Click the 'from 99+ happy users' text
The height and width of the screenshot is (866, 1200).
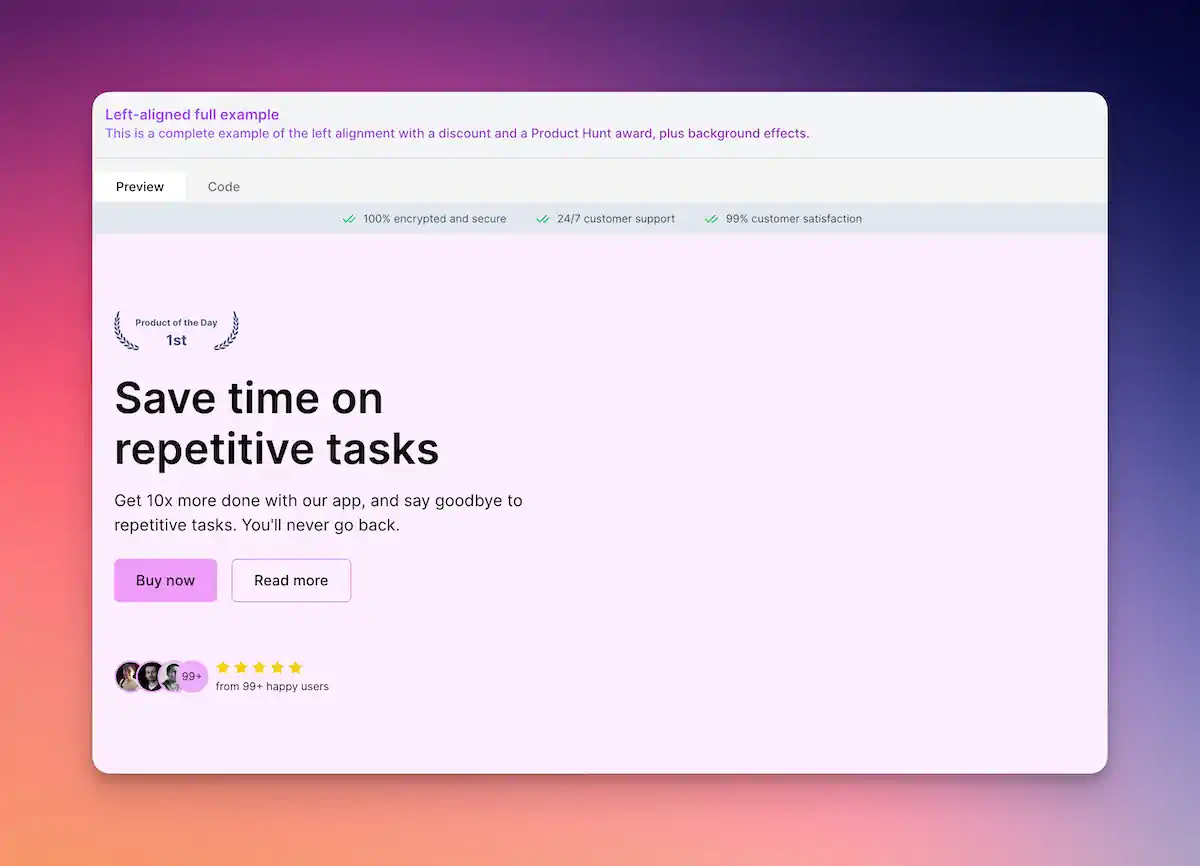tap(272, 686)
